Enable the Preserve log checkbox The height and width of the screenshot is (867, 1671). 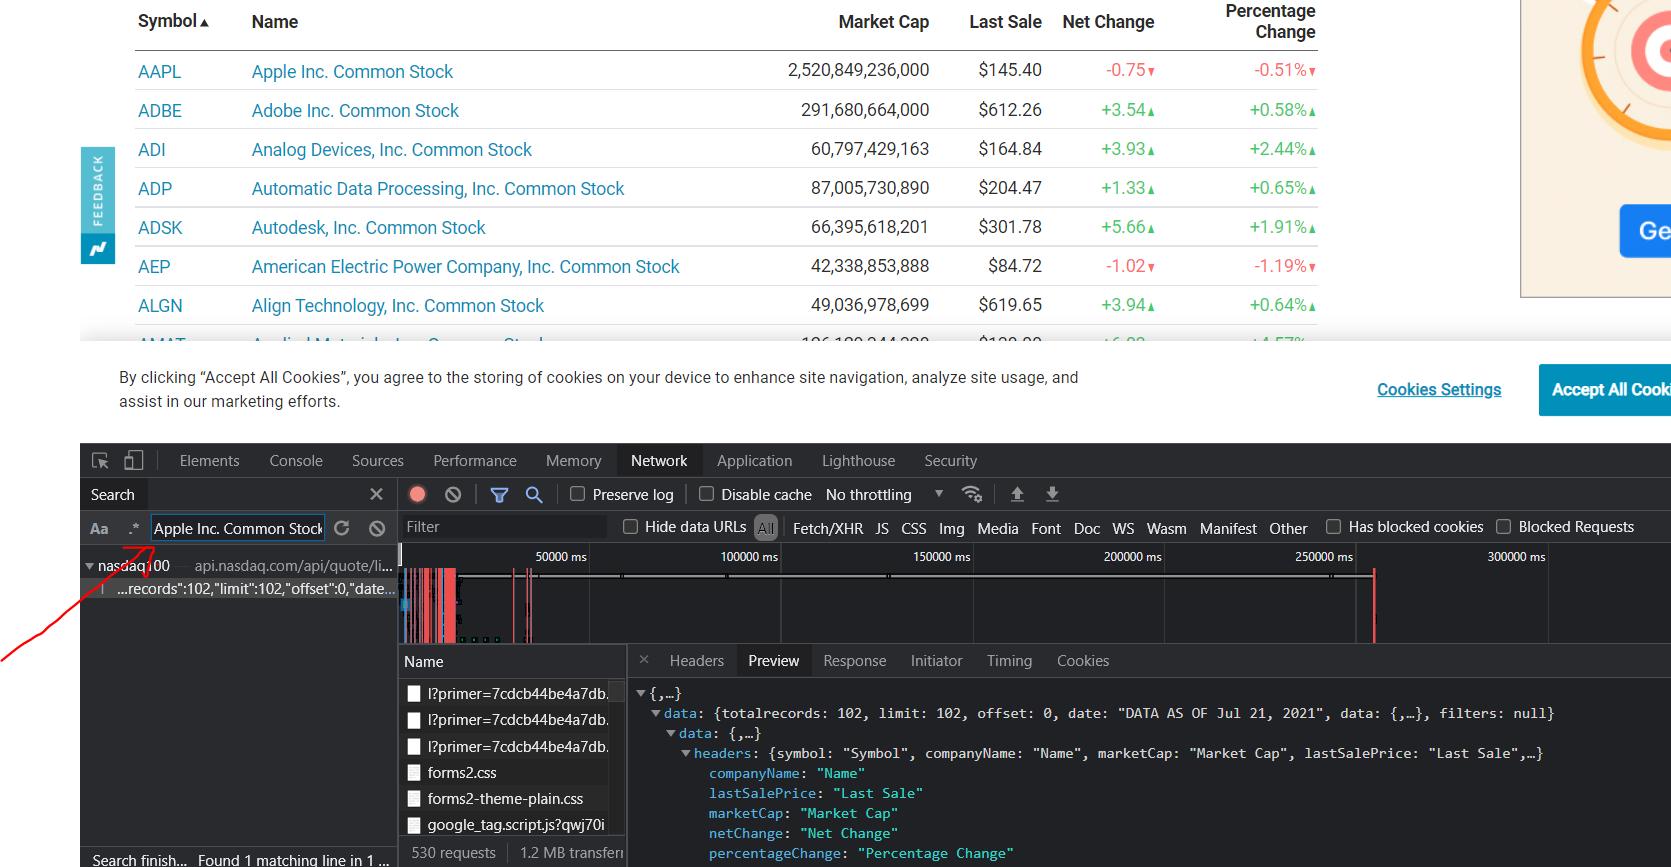click(x=578, y=494)
